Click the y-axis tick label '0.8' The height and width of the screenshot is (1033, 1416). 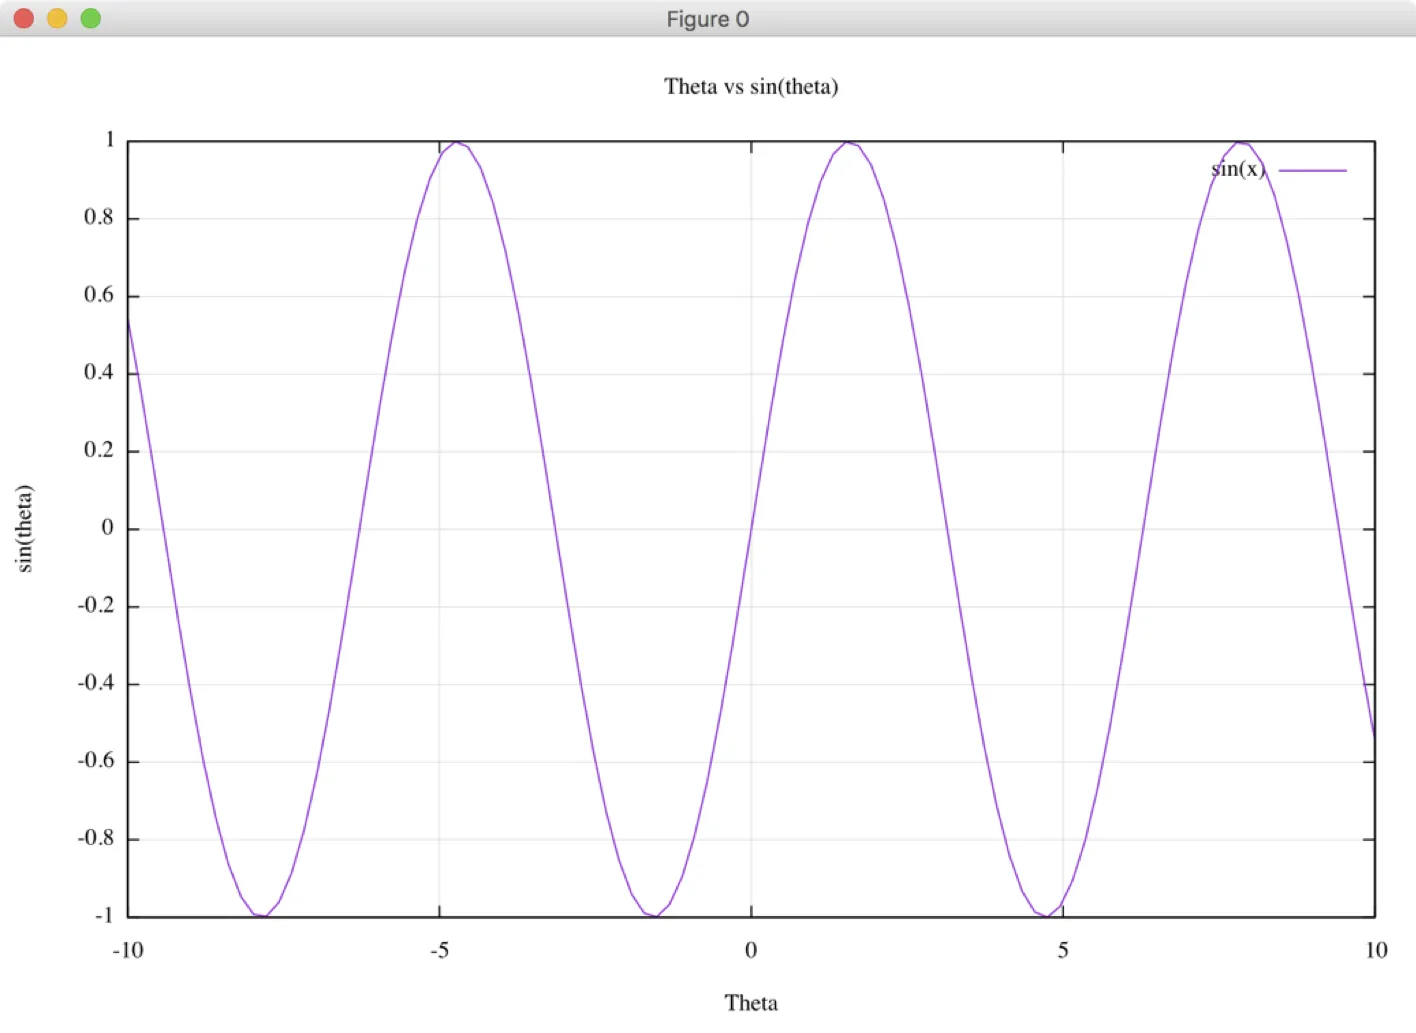[99, 217]
